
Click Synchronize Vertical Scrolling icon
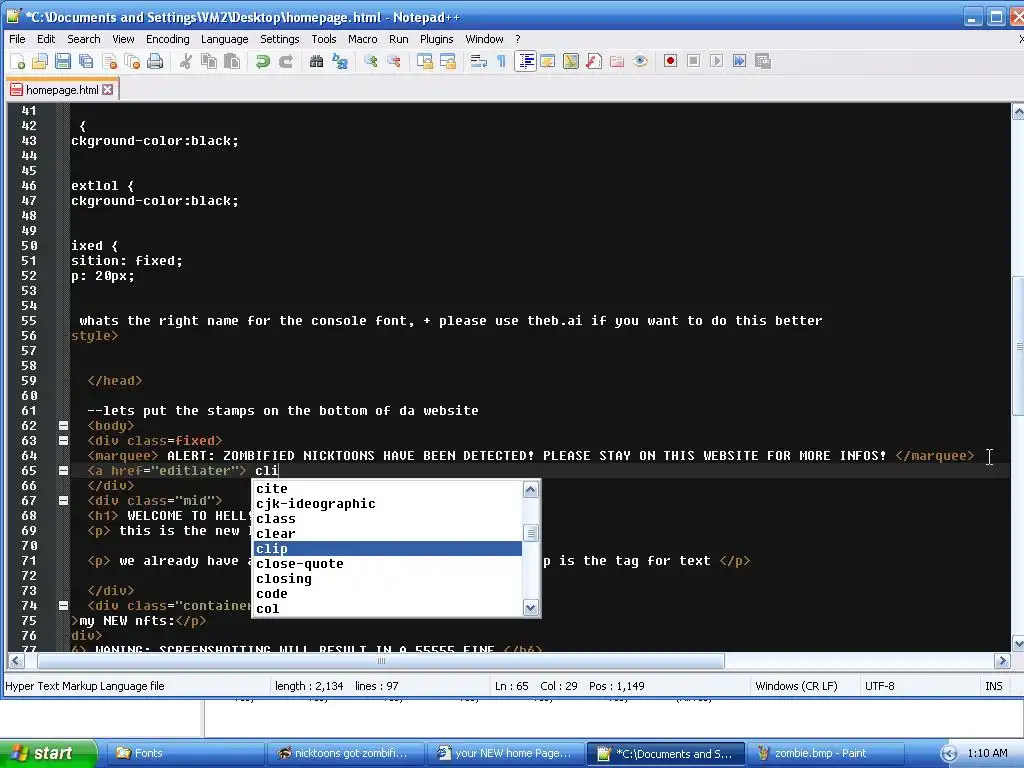424,61
